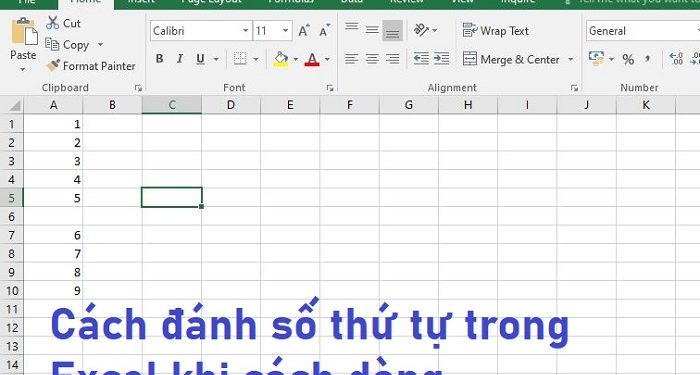Click the Paste clipboard icon

pyautogui.click(x=24, y=31)
